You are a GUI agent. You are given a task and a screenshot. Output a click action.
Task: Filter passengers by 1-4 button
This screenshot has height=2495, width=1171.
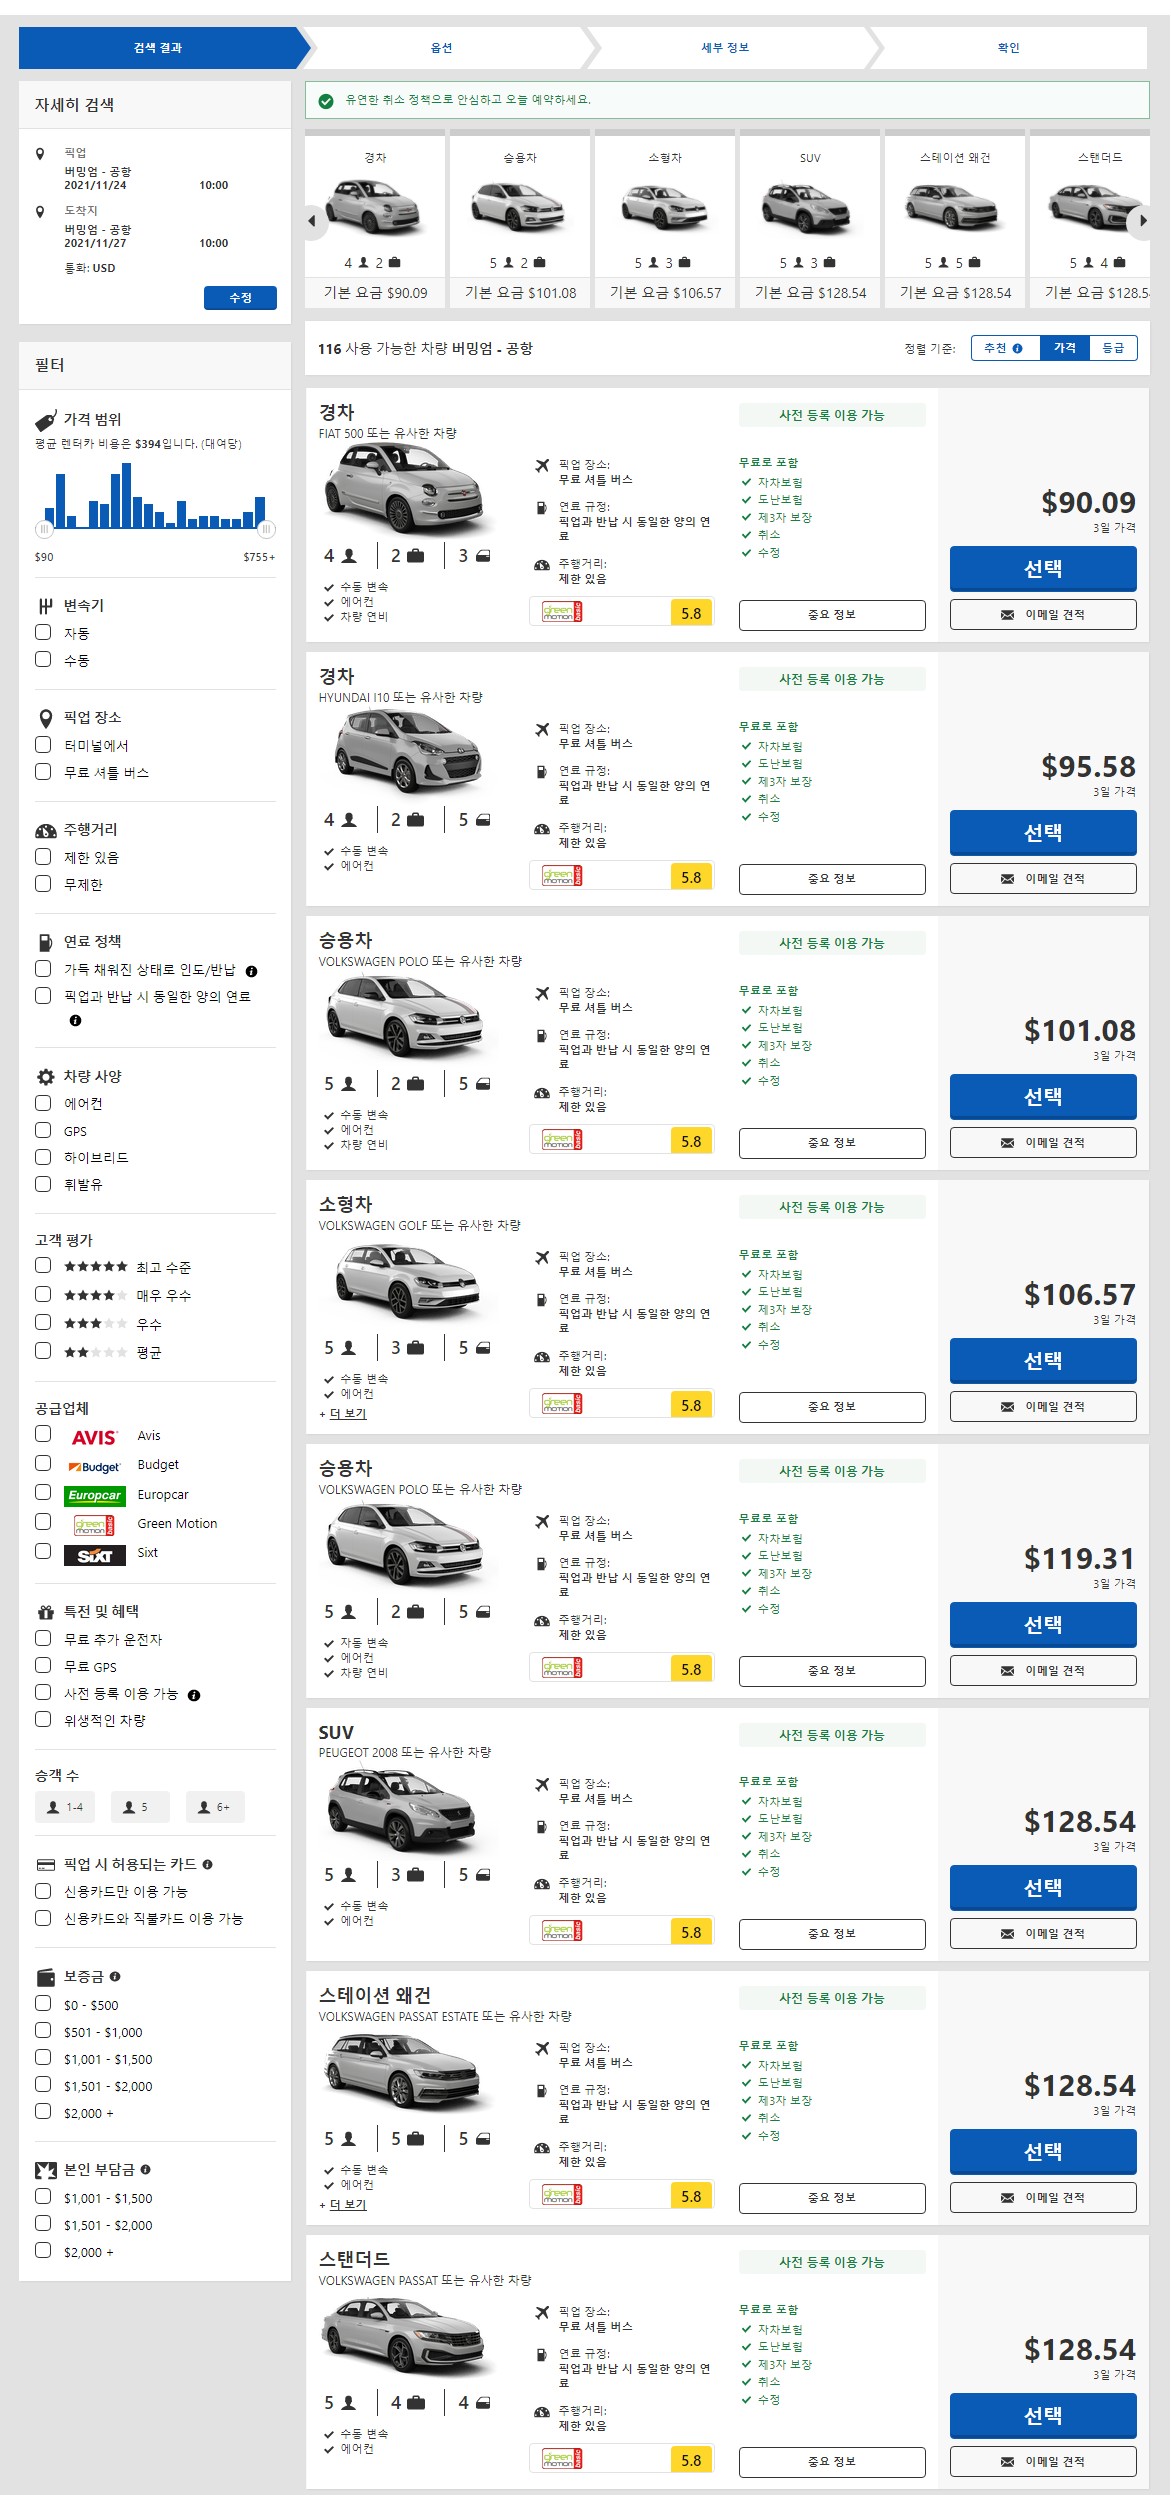point(65,1807)
